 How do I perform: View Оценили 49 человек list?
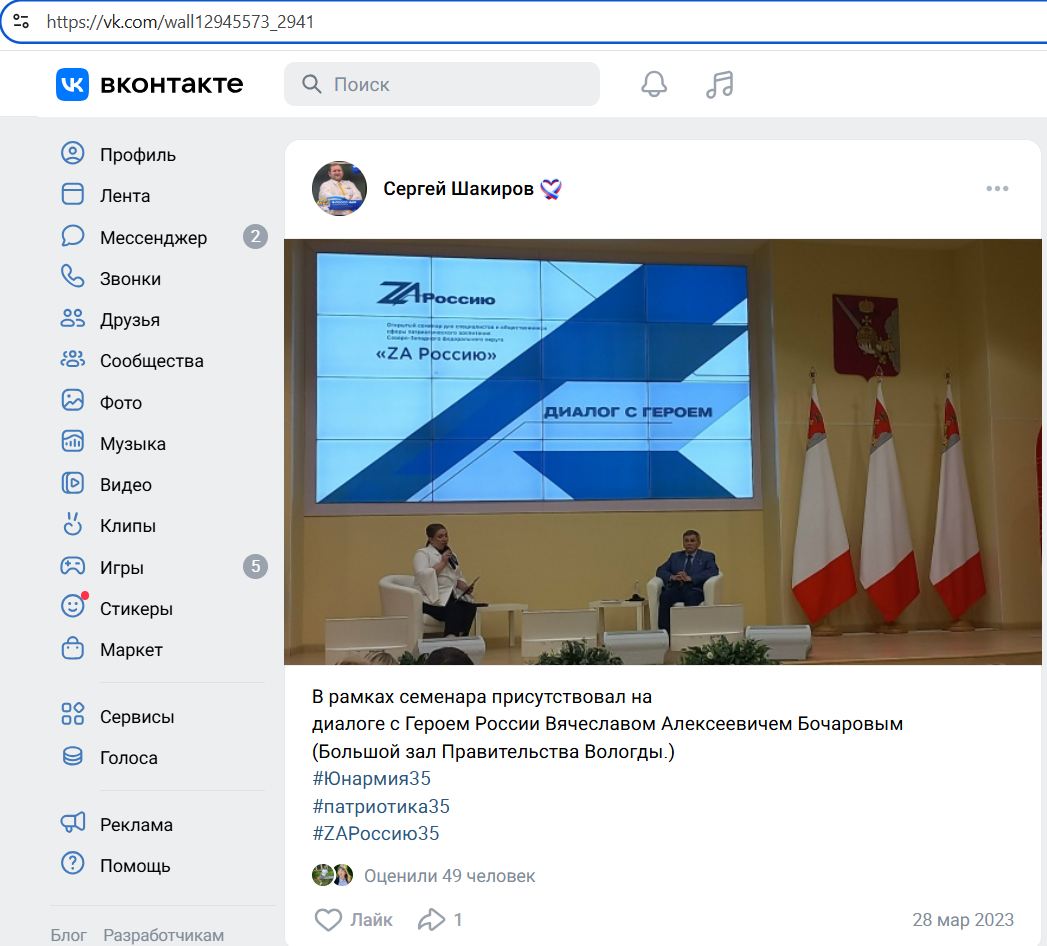click(449, 876)
